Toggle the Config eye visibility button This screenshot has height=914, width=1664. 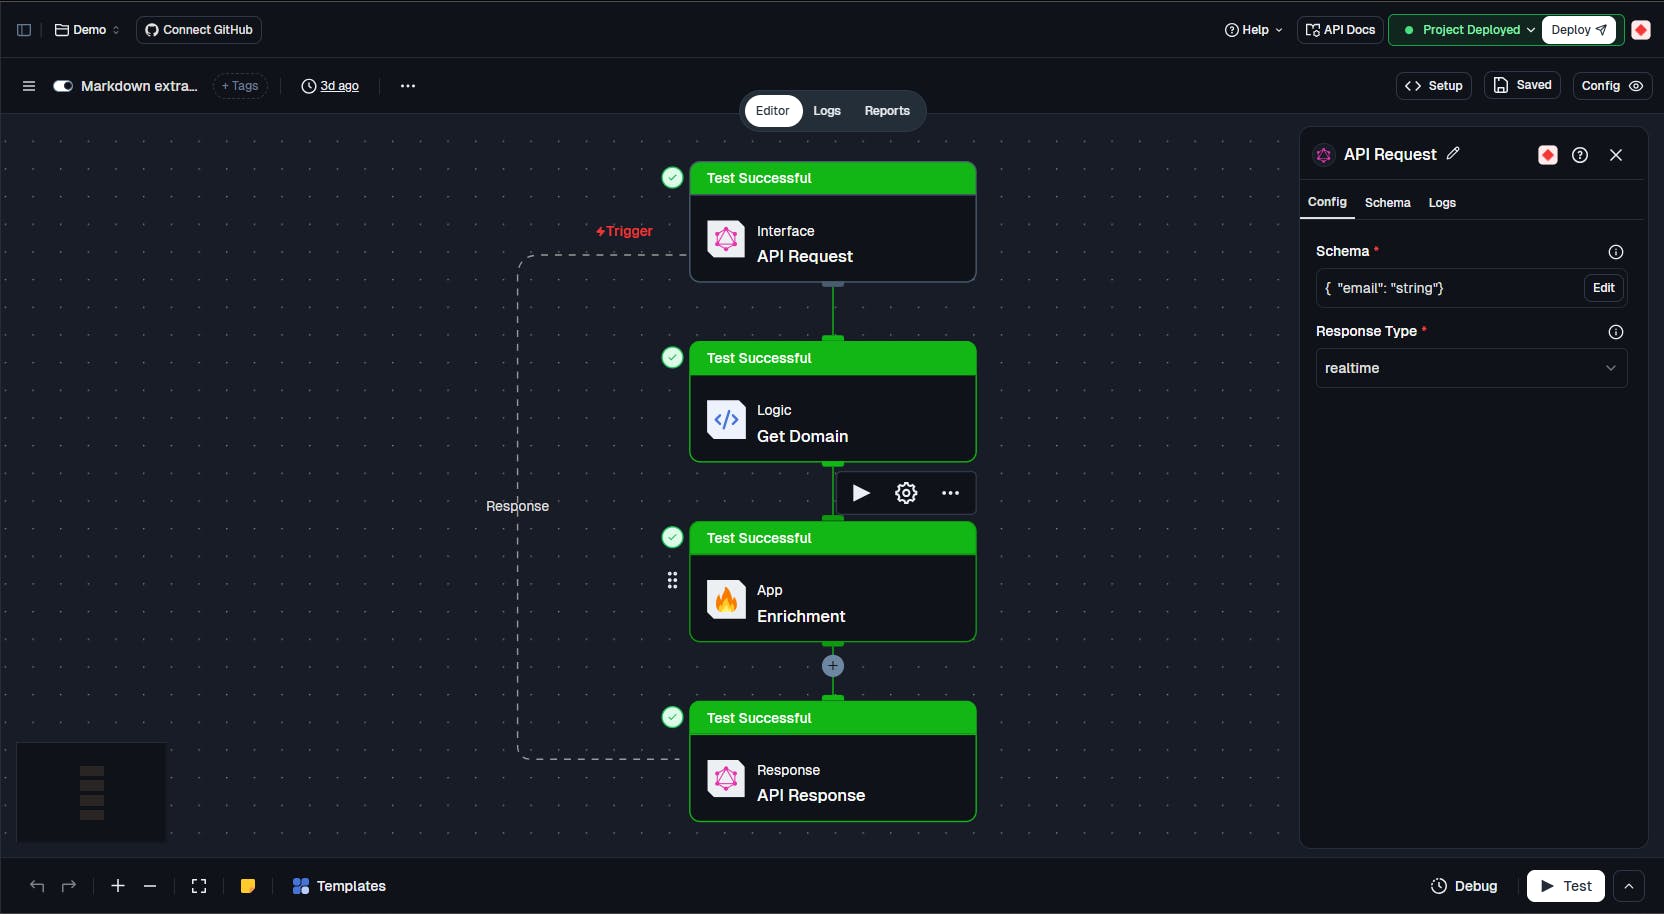tap(1612, 86)
